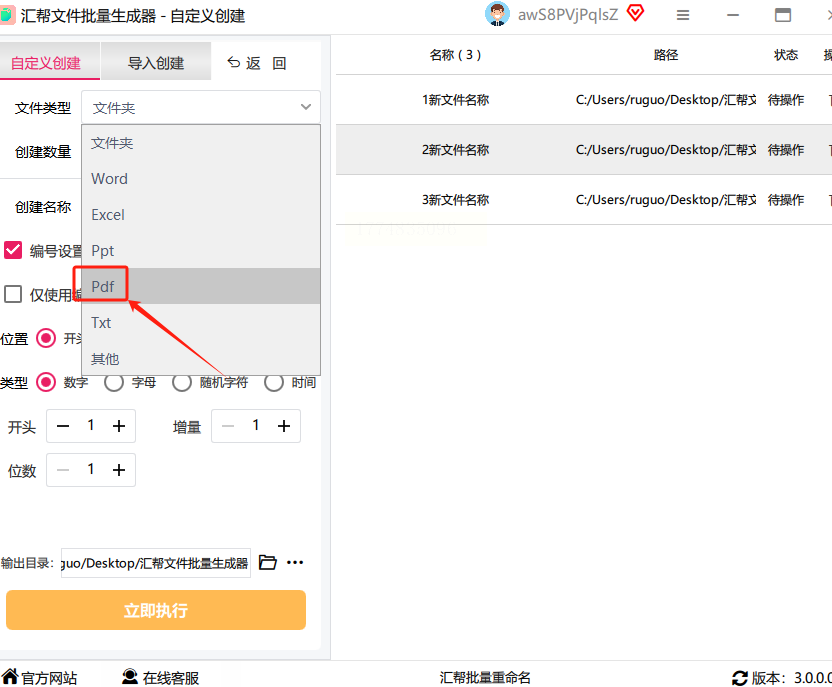Select the row 2新文件名称
This screenshot has width=832, height=687.
(x=584, y=150)
